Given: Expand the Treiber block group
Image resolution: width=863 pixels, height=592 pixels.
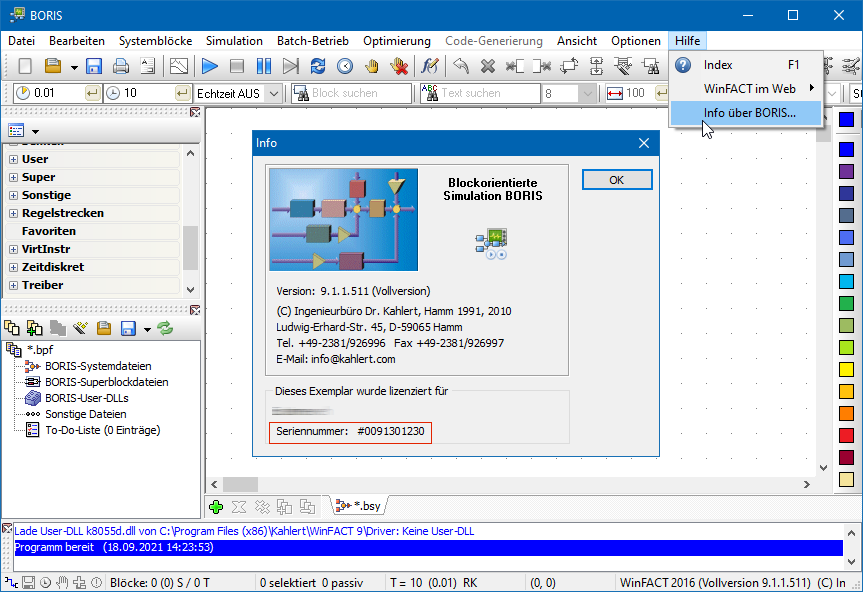Looking at the screenshot, I should (14, 286).
